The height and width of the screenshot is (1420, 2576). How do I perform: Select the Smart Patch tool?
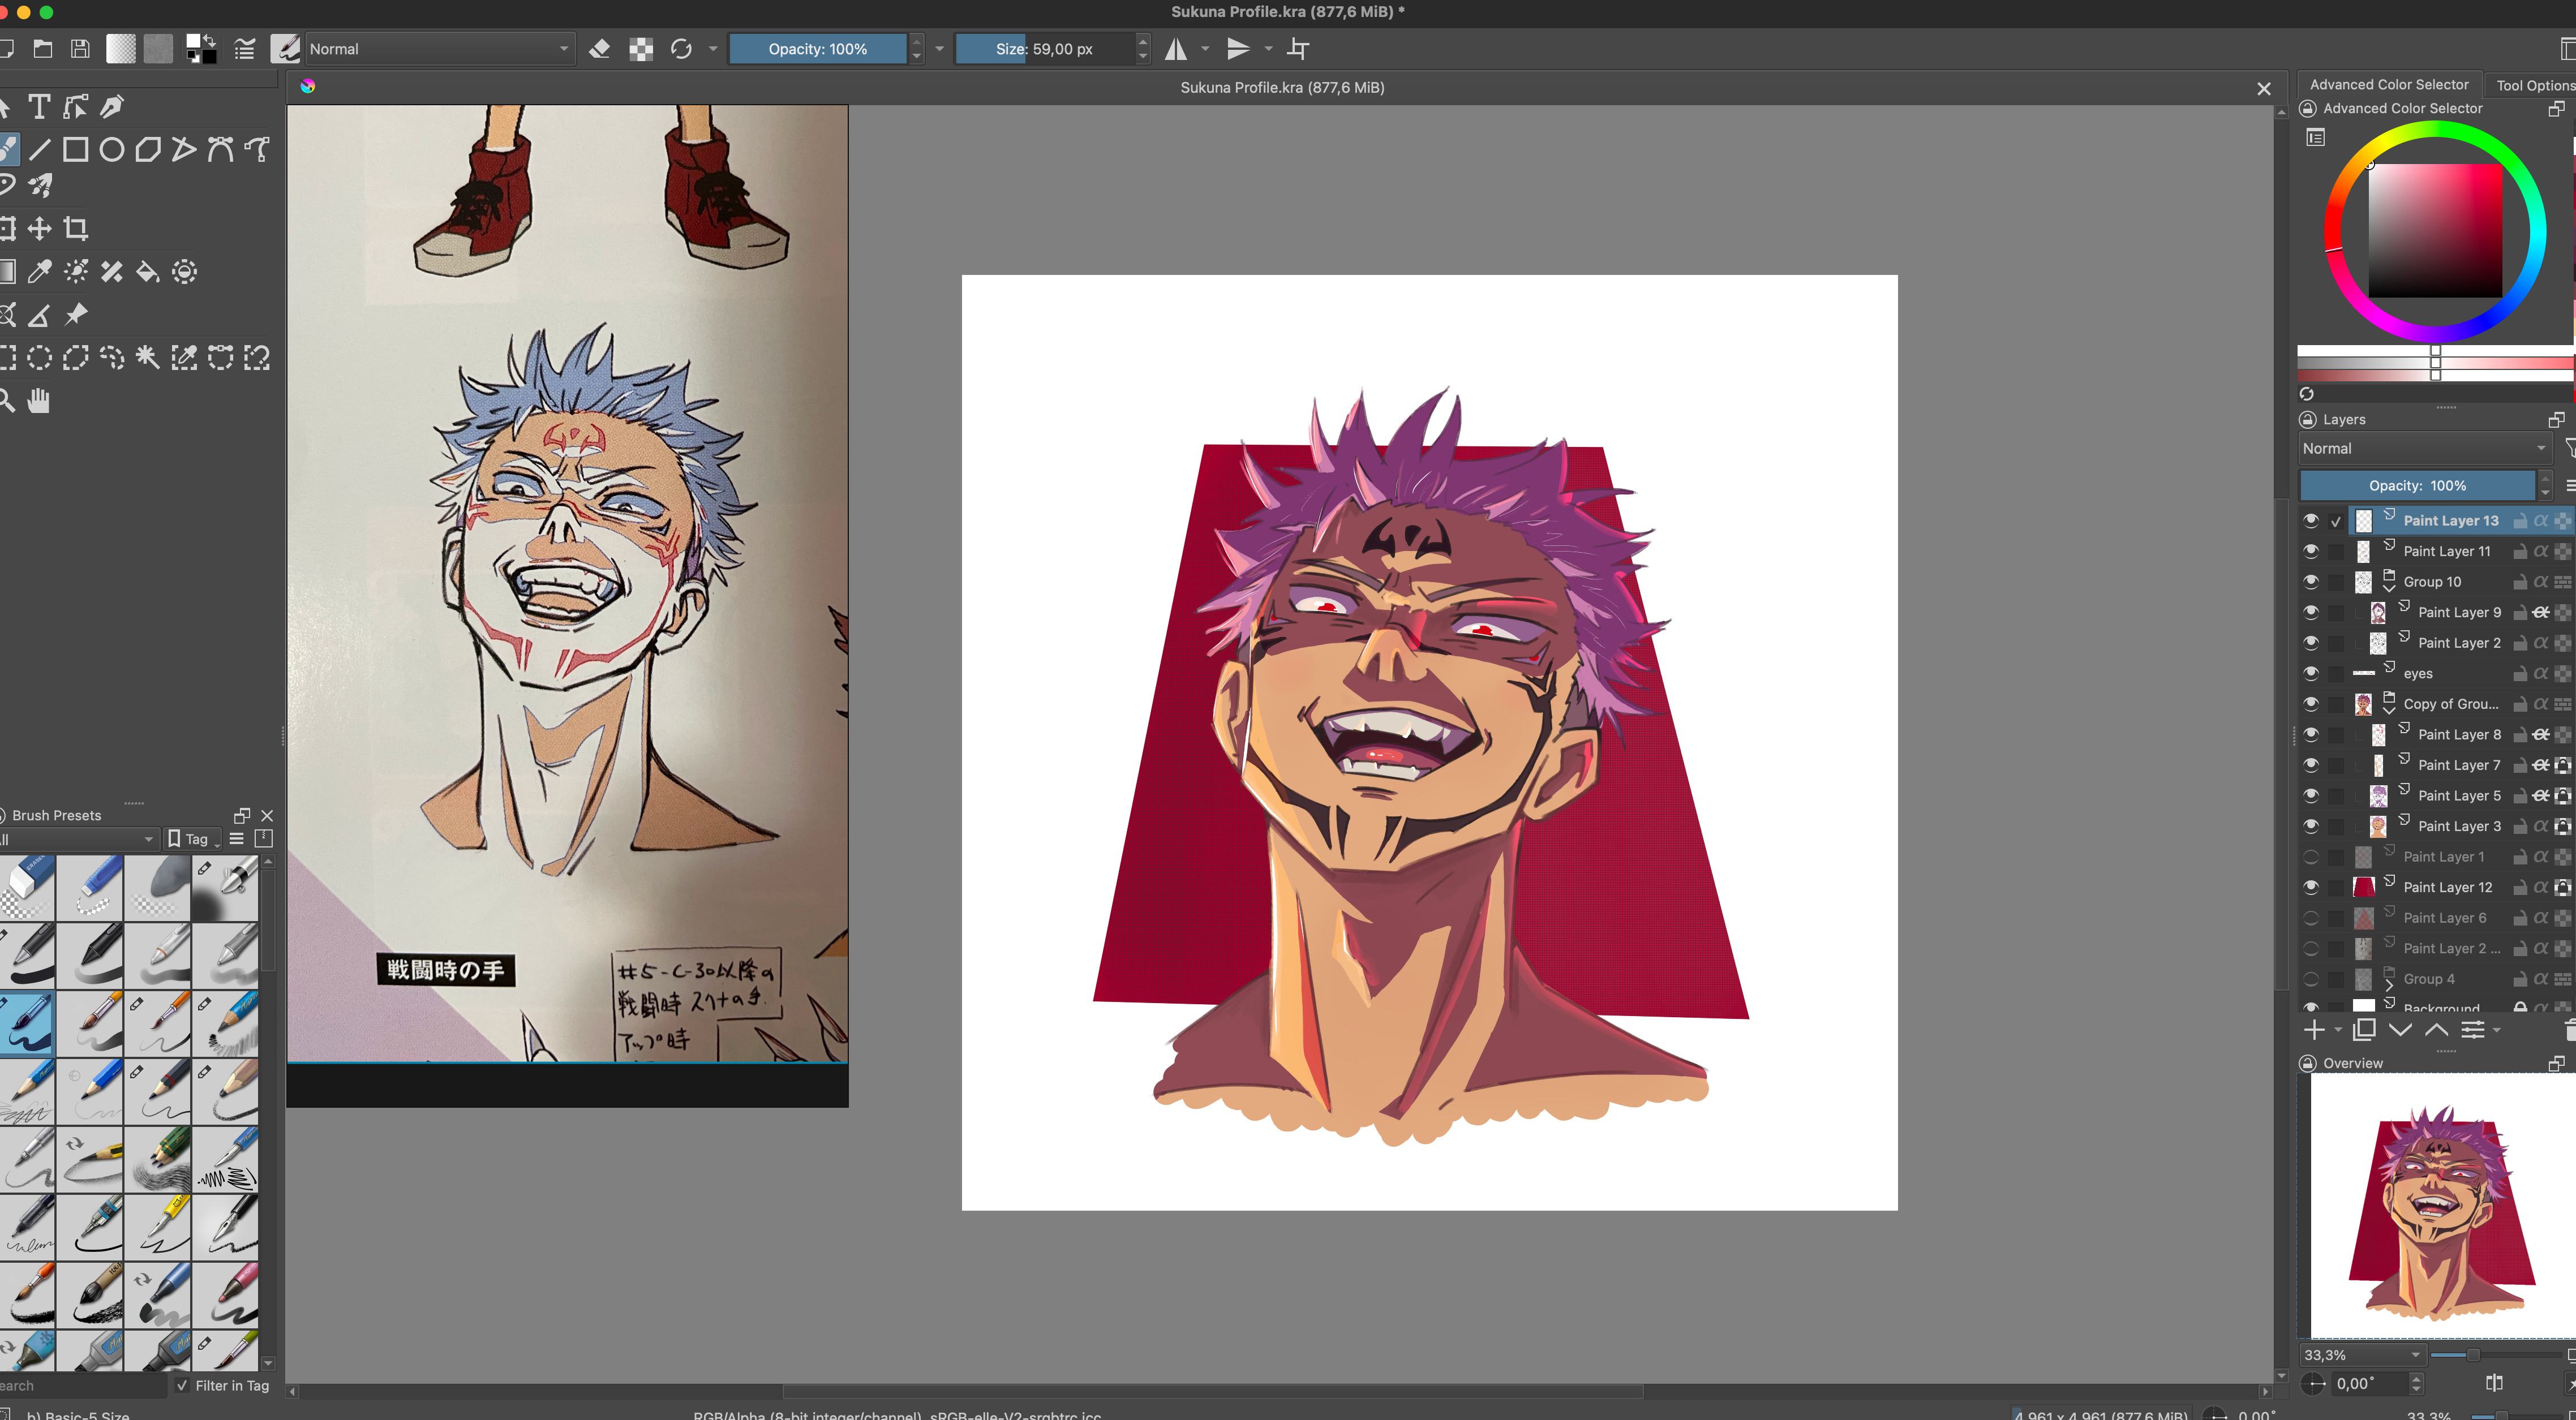(112, 272)
